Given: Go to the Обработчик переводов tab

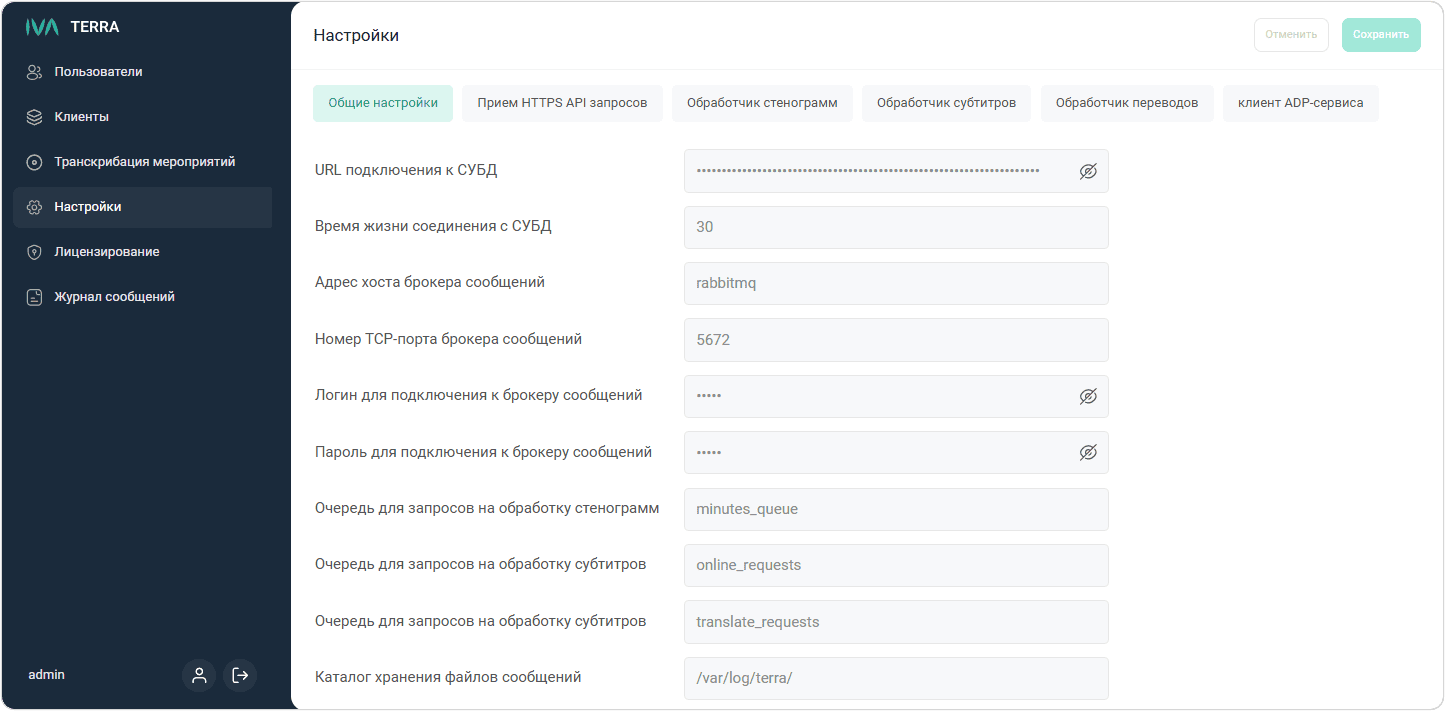Looking at the screenshot, I should click(x=1126, y=103).
